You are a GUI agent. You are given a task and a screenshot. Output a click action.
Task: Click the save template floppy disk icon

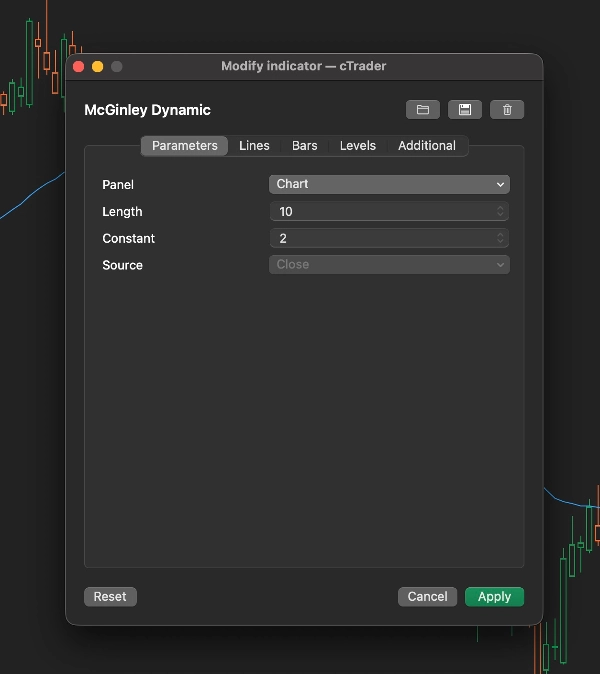point(464,110)
